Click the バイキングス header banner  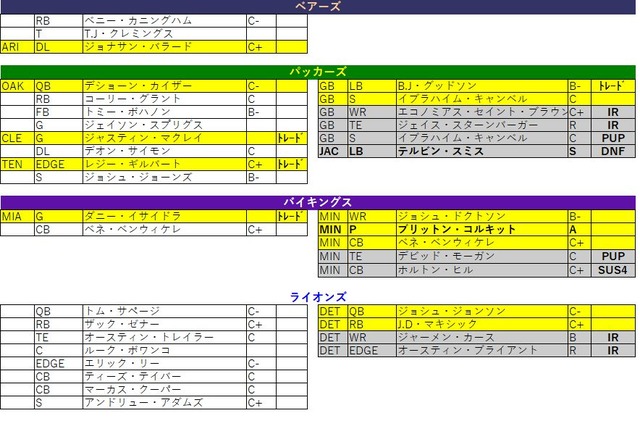(x=318, y=203)
